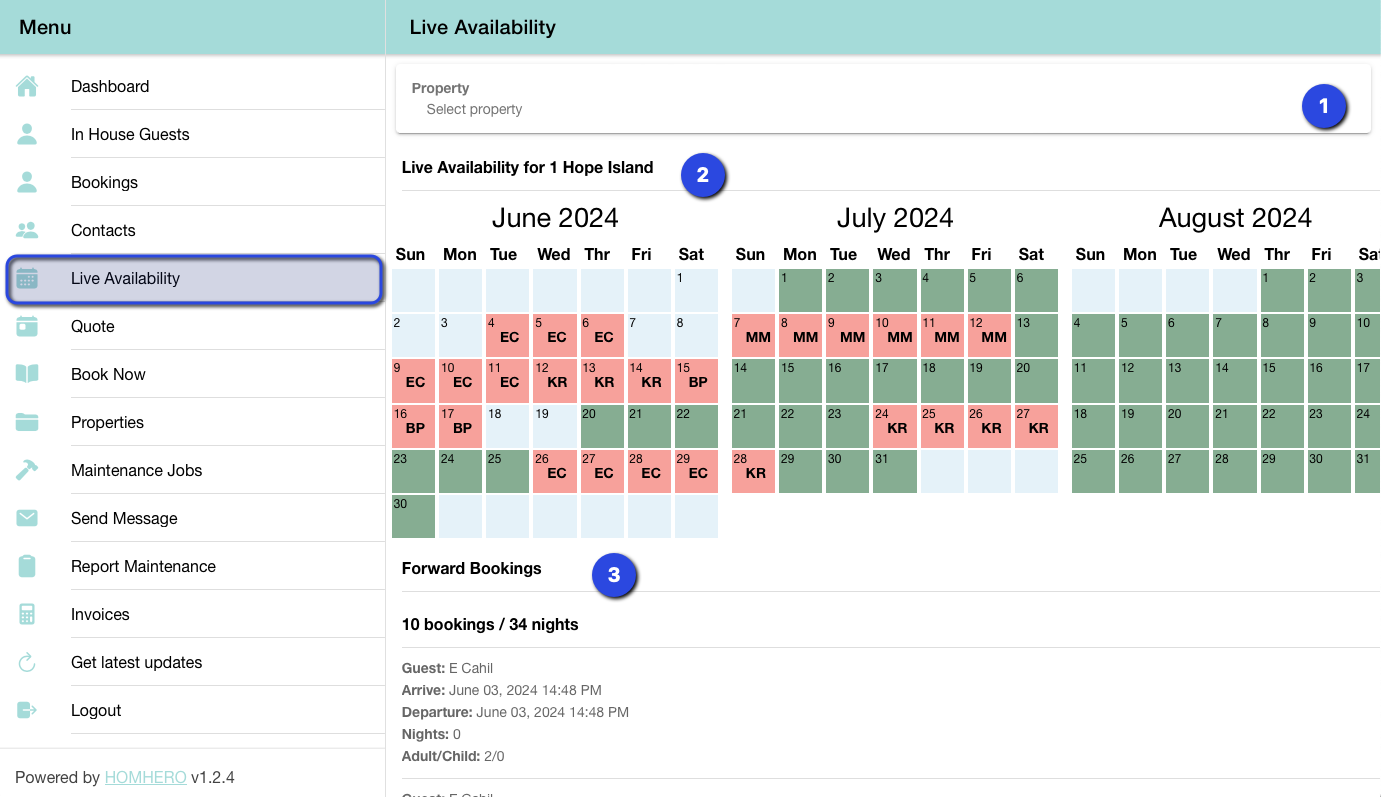1381x797 pixels.
Task: Click the Properties folder icon
Action: pyautogui.click(x=27, y=423)
